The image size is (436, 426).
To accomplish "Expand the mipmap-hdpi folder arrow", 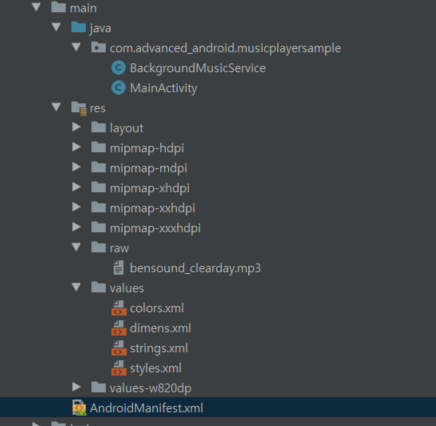I will pos(76,147).
